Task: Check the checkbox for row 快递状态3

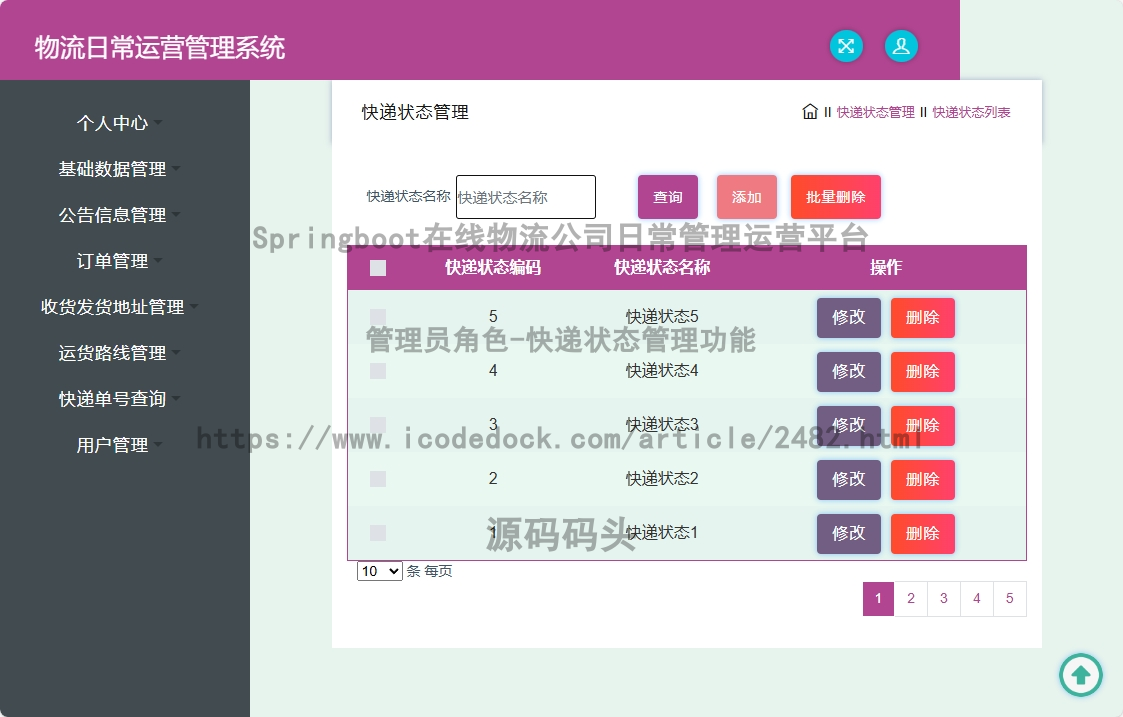Action: point(377,425)
